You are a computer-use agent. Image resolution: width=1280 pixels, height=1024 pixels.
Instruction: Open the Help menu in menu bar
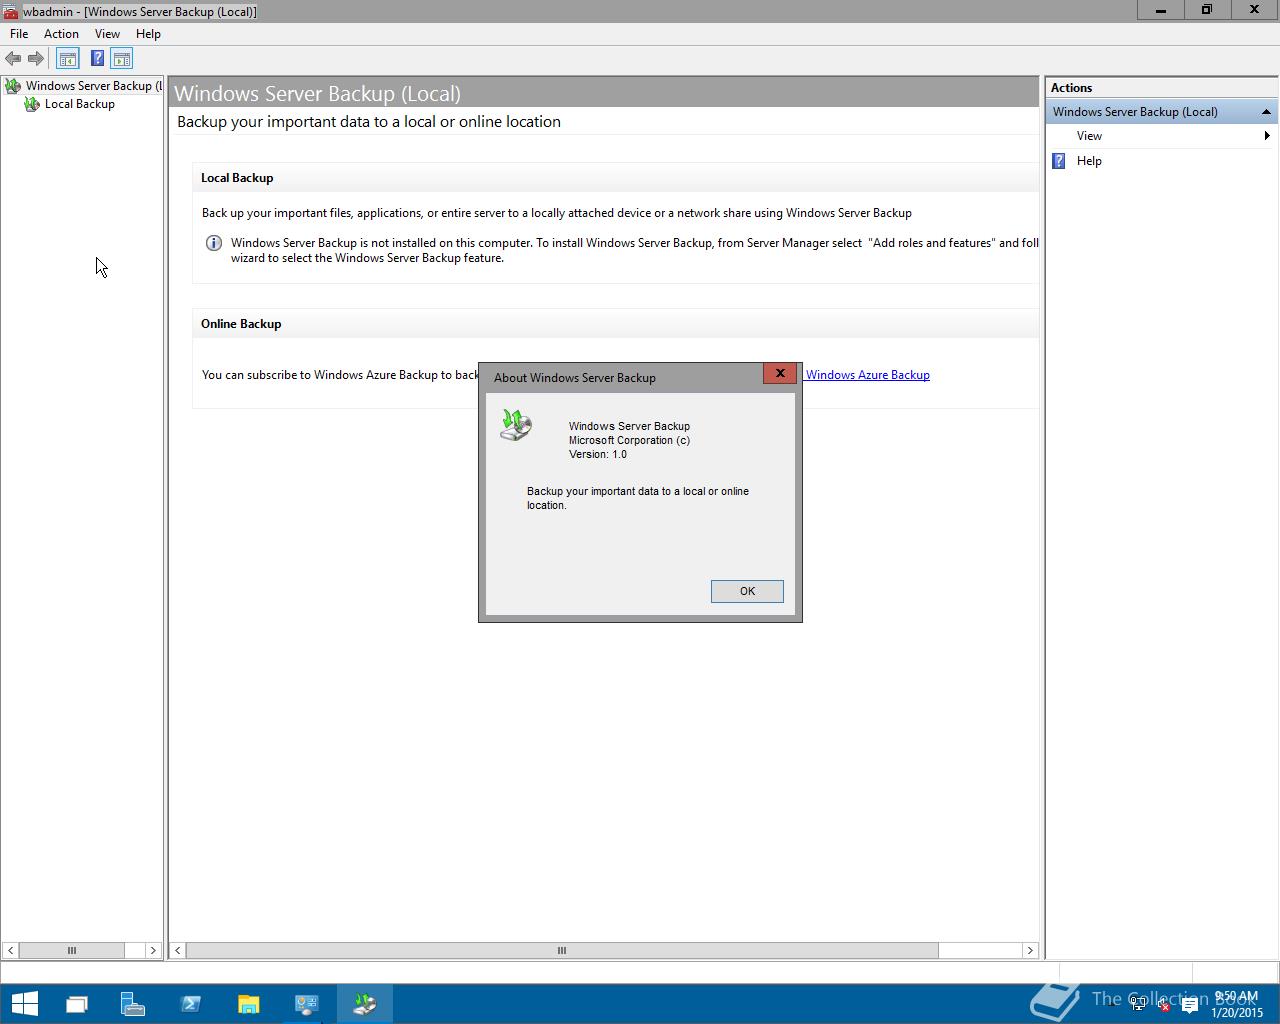[148, 34]
